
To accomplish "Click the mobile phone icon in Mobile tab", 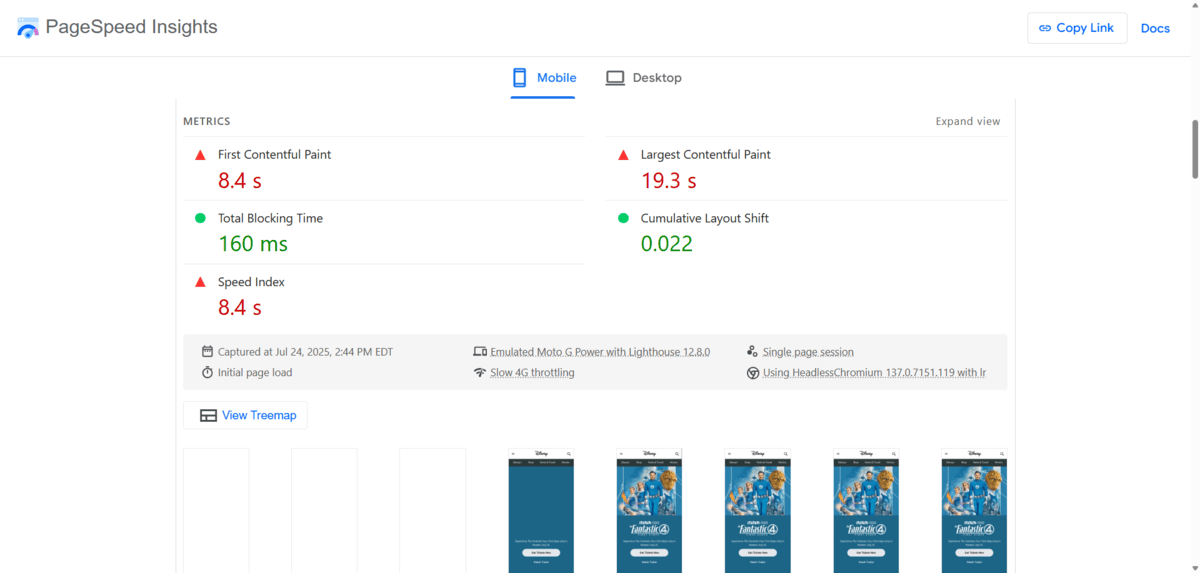I will tap(519, 78).
